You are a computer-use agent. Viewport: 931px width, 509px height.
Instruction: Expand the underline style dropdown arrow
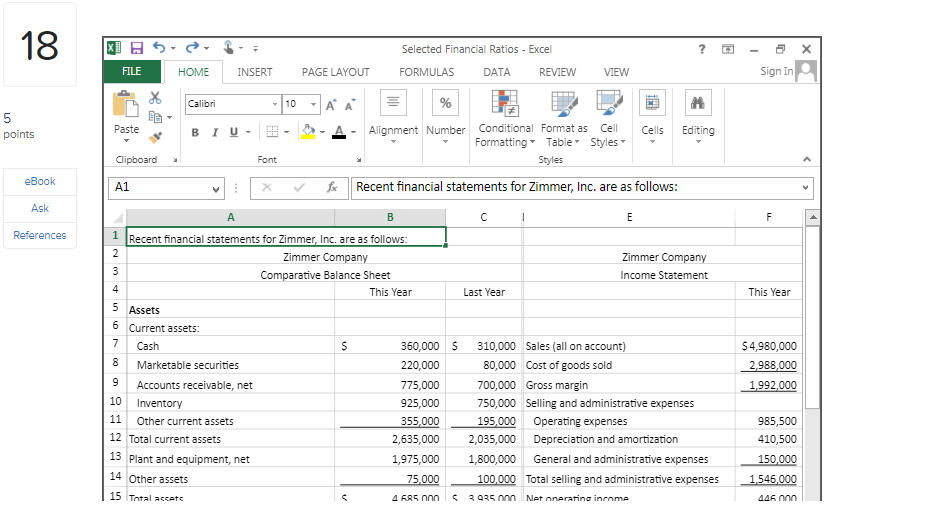coord(248,132)
